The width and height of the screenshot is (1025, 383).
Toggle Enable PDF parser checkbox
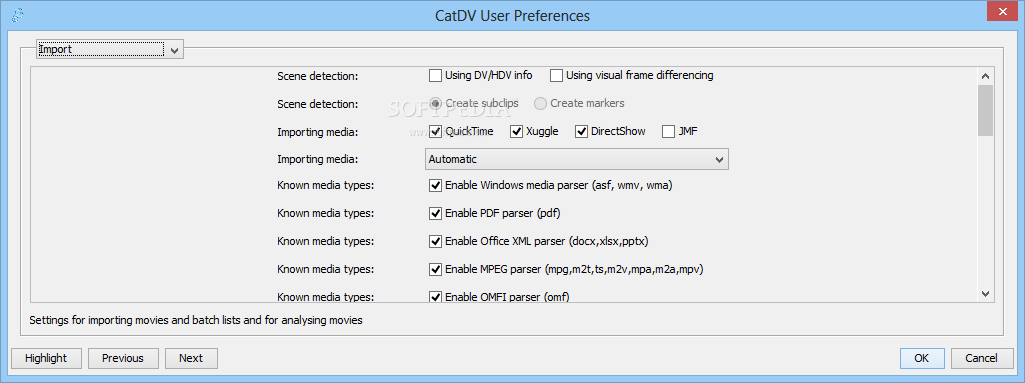[x=435, y=213]
